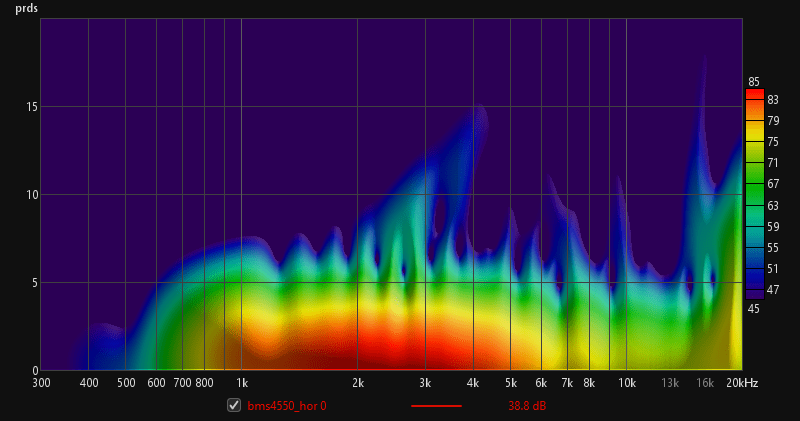
Task: Click the 71 label on color scale
Action: [773, 162]
